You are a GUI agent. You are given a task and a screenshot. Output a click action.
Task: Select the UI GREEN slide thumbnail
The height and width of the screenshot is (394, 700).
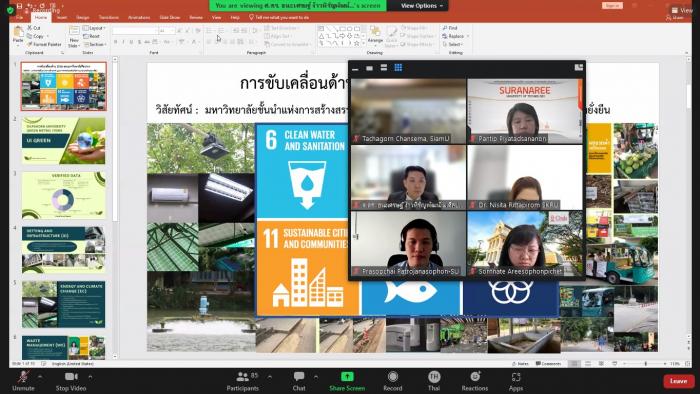point(64,141)
